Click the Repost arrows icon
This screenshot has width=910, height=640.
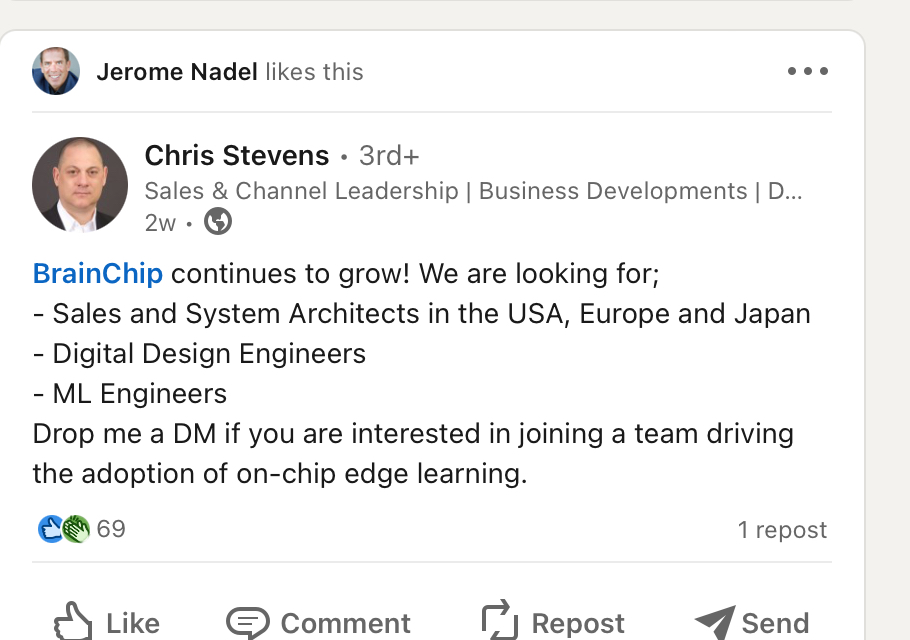click(500, 620)
